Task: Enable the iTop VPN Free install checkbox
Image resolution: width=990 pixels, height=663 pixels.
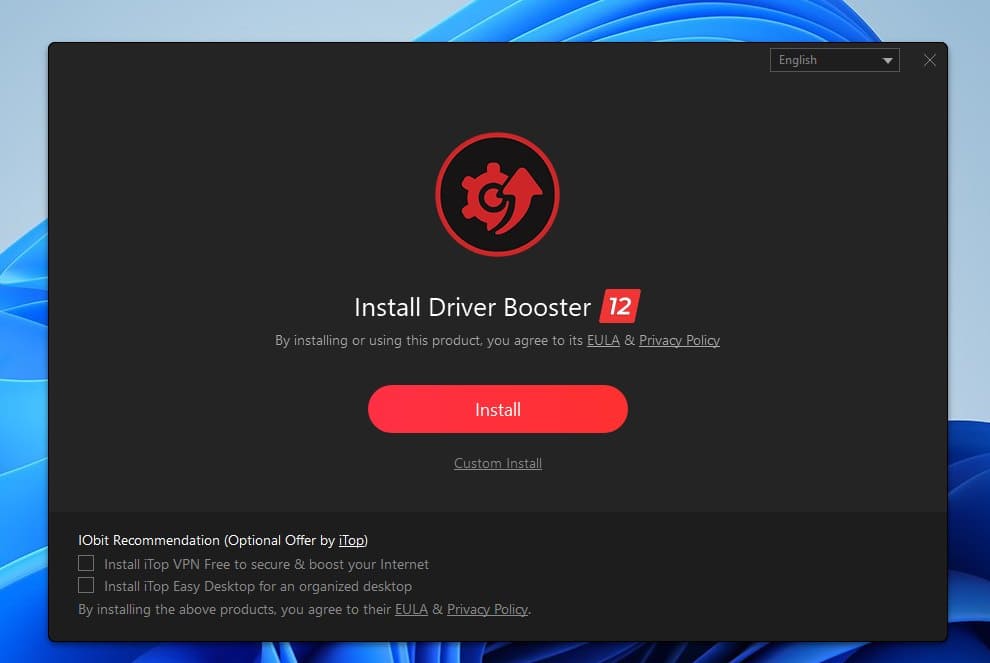Action: [x=86, y=563]
